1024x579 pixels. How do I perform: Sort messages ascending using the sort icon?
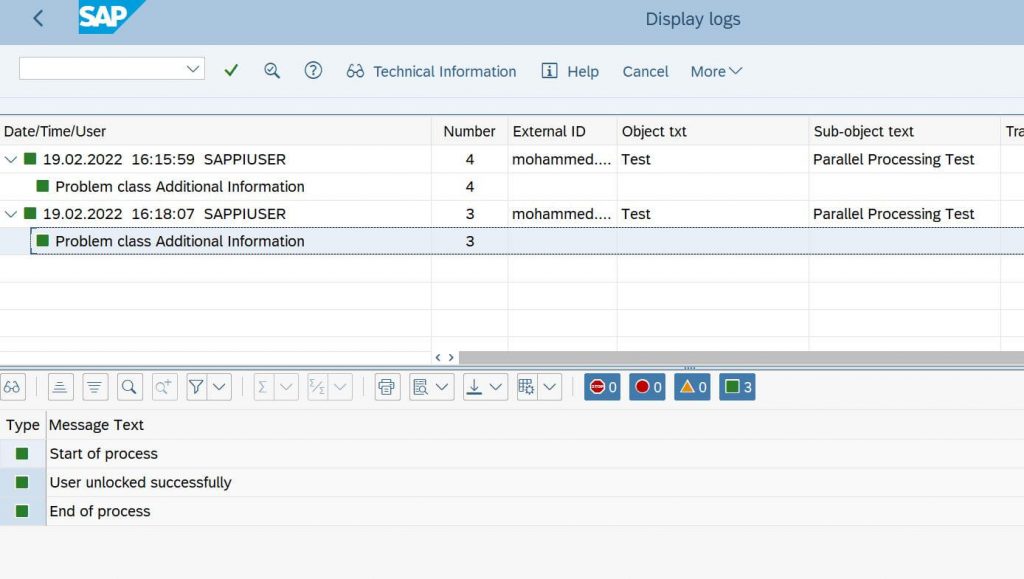coord(59,387)
